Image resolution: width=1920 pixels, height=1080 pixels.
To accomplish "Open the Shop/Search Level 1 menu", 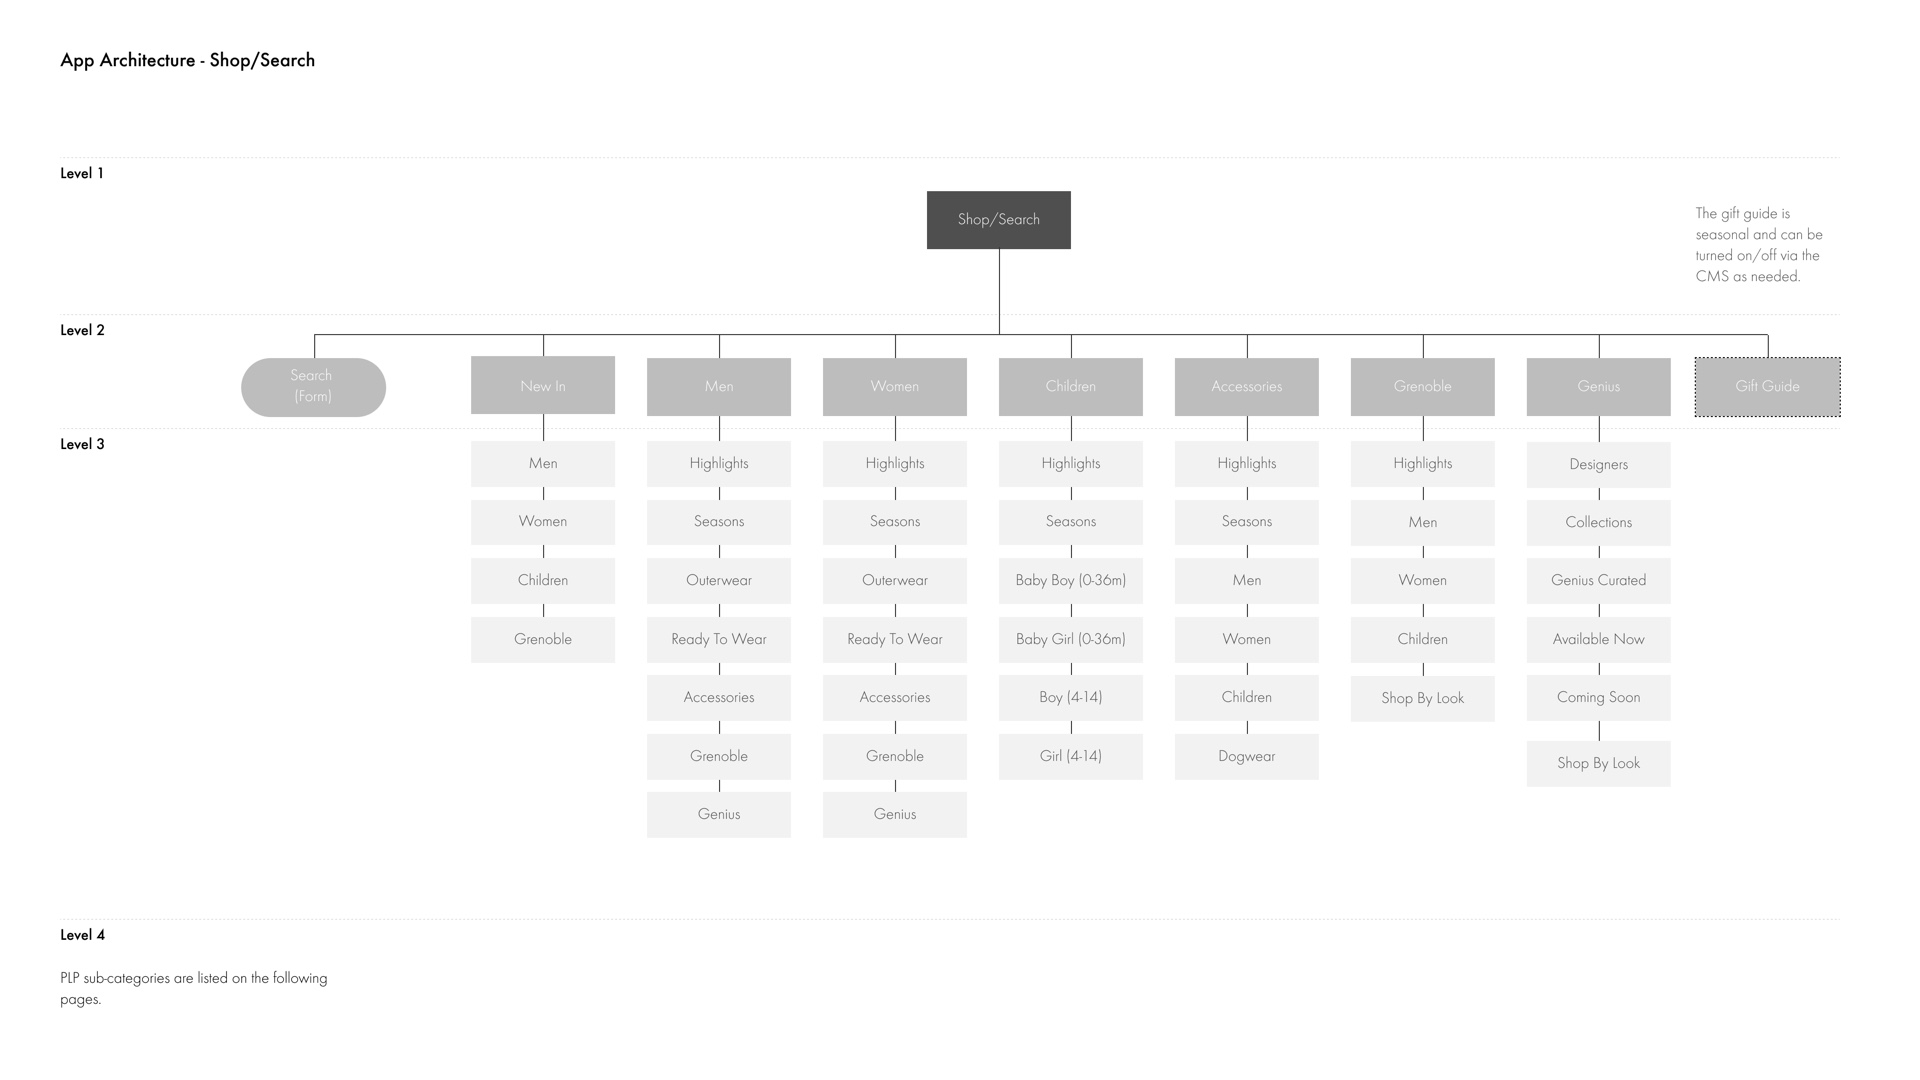I will pos(998,219).
